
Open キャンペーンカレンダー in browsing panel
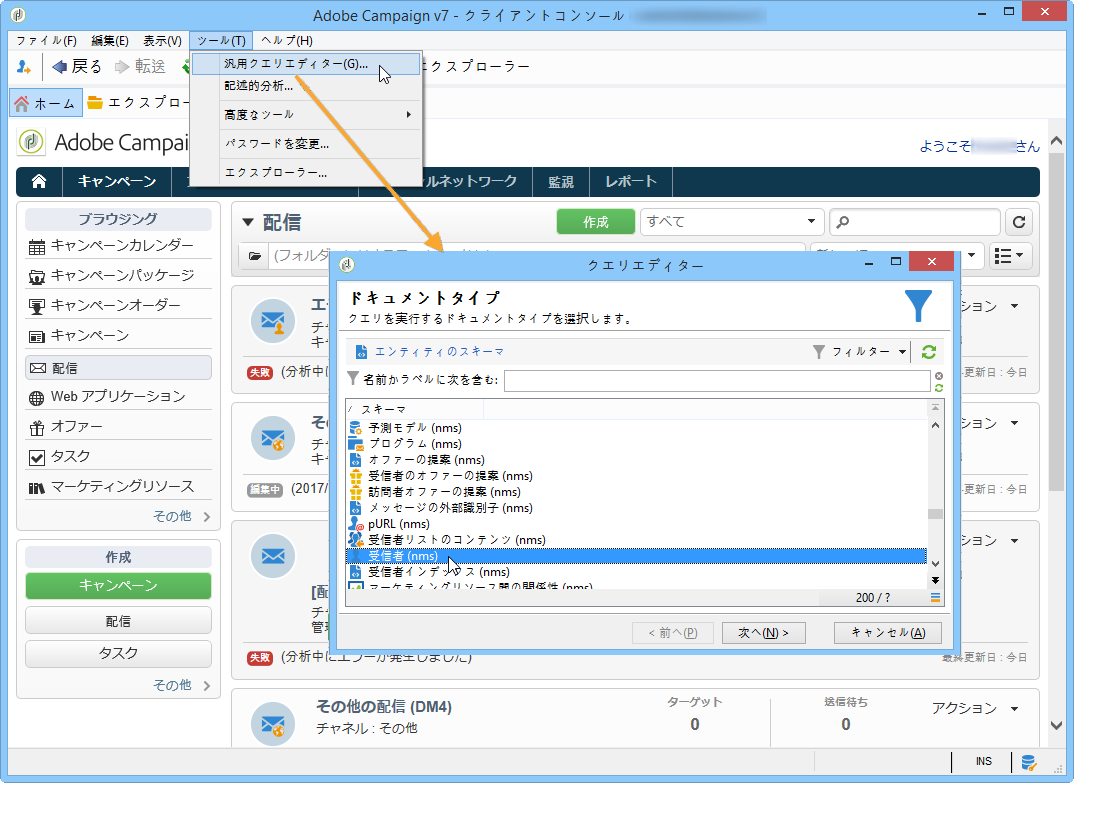122,245
